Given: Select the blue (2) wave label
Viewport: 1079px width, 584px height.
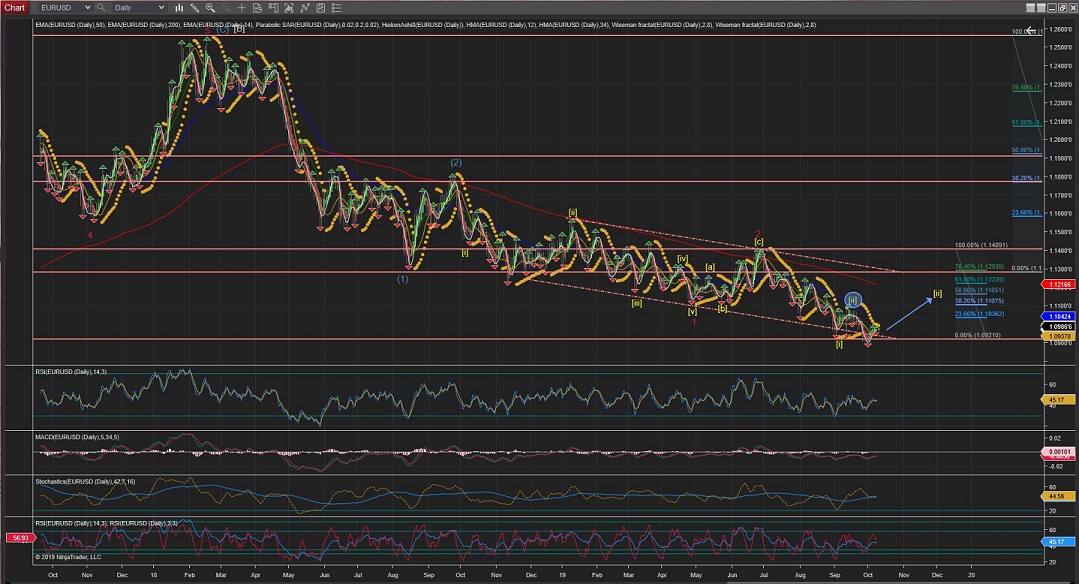Looking at the screenshot, I should (x=456, y=163).
